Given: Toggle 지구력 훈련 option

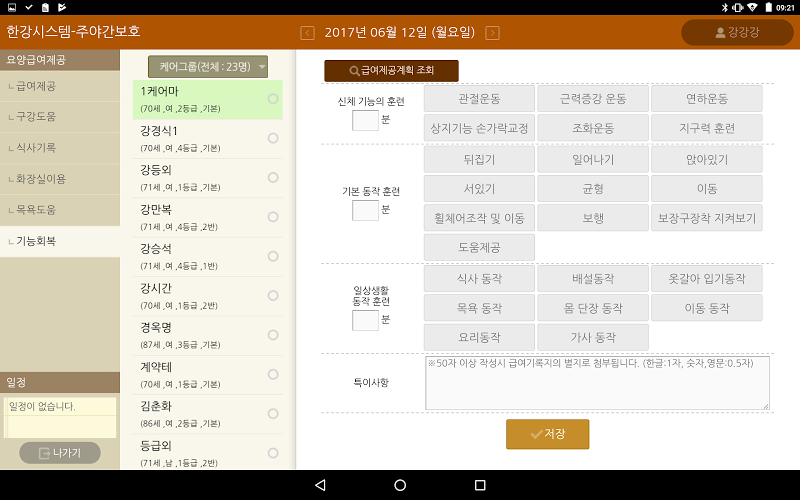Looking at the screenshot, I should tap(707, 128).
